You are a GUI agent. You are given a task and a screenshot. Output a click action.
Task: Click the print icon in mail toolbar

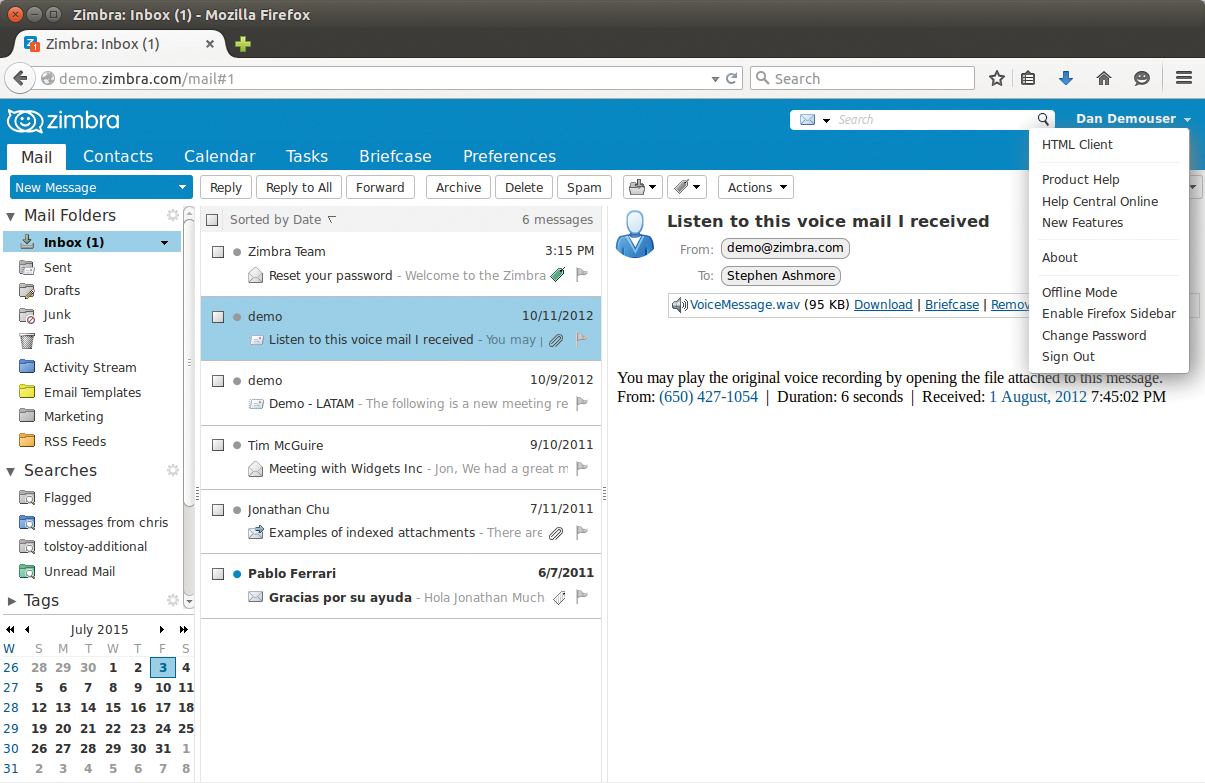point(636,187)
